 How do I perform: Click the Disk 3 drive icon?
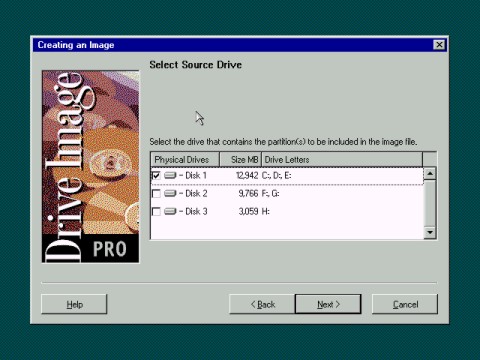coord(170,211)
